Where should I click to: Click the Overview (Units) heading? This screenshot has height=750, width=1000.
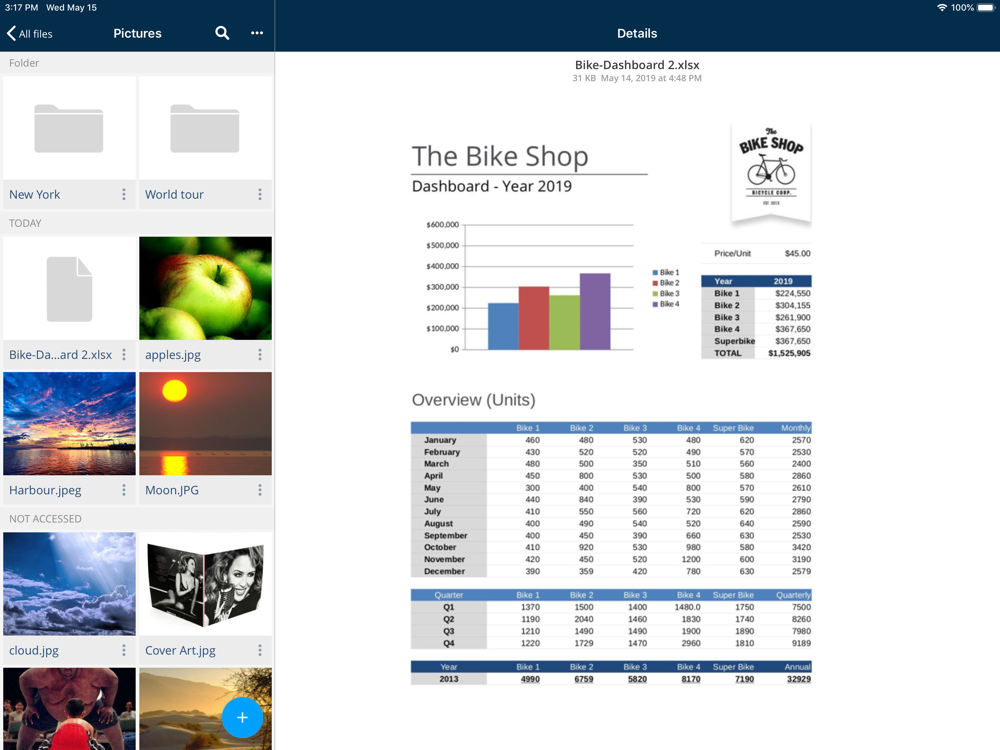pyautogui.click(x=473, y=400)
